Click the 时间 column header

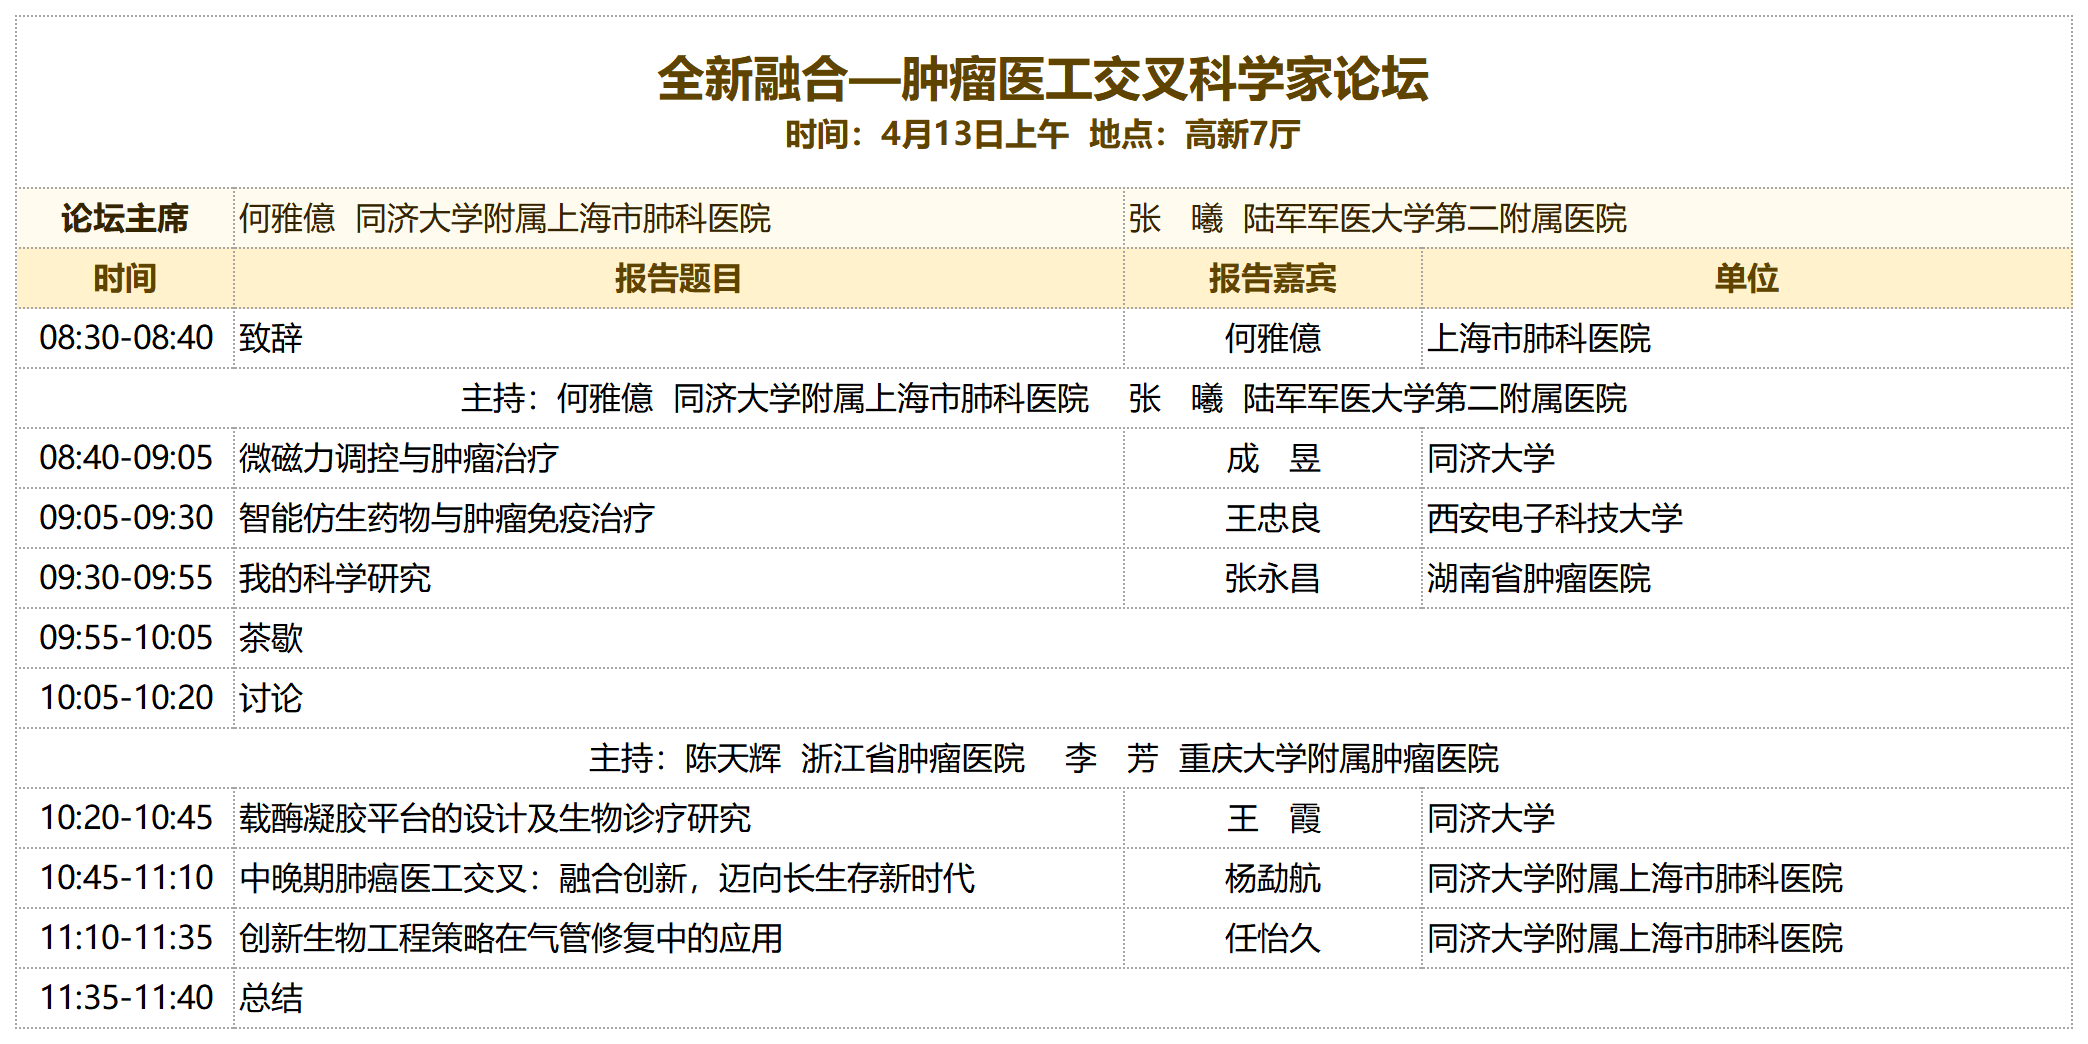[125, 278]
